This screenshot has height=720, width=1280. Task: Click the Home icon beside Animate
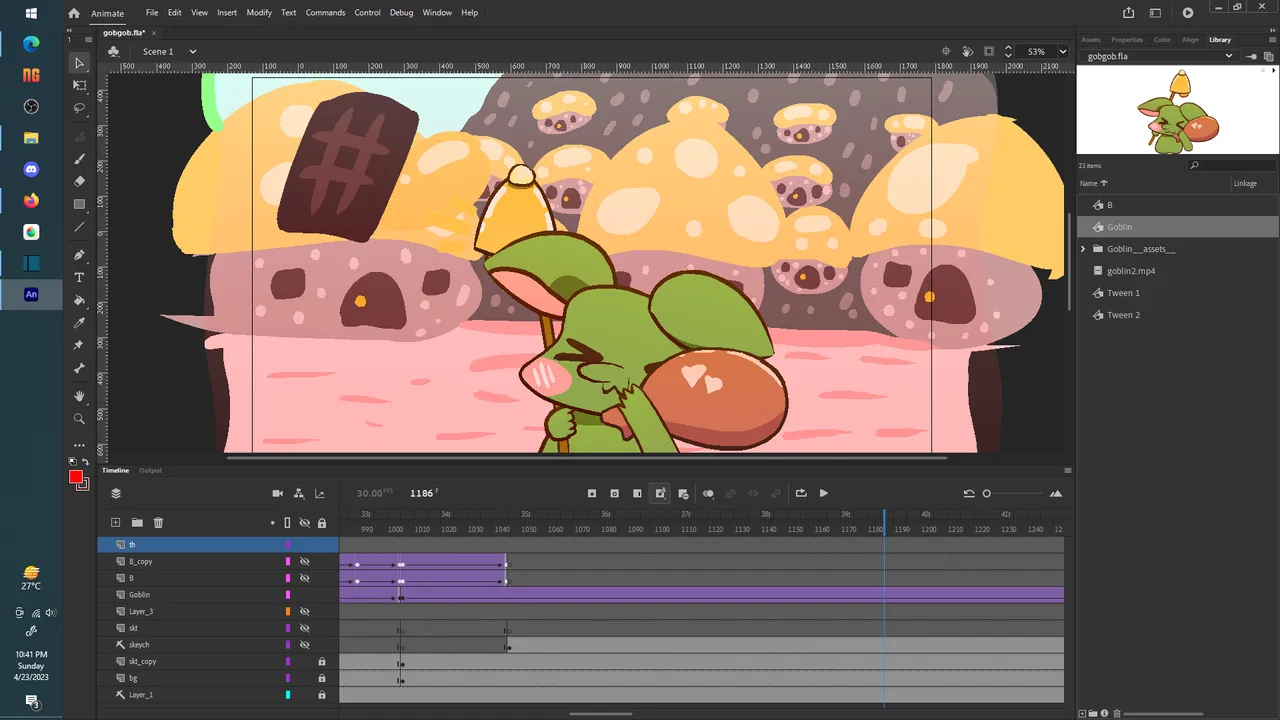[x=73, y=13]
